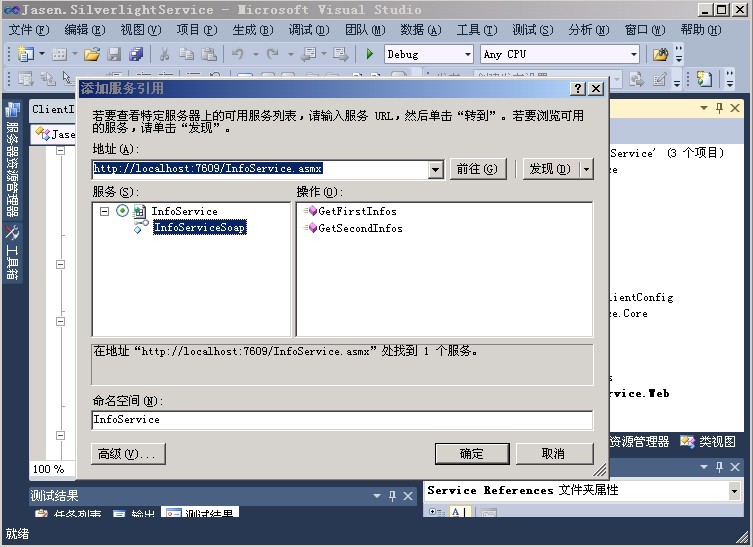The width and height of the screenshot is (753, 547).
Task: Select the GetSecondInfos operation
Action: tap(360, 229)
